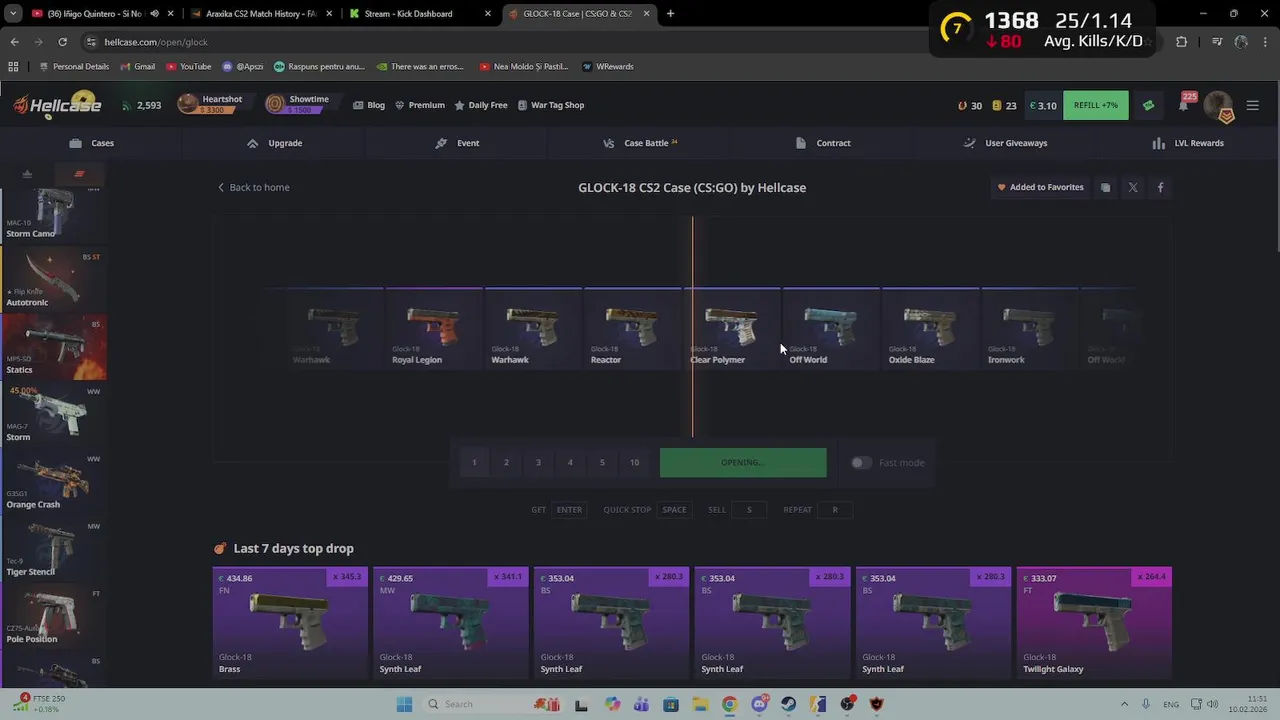
Task: Switch live feed to top drops crown icon
Action: click(x=27, y=174)
